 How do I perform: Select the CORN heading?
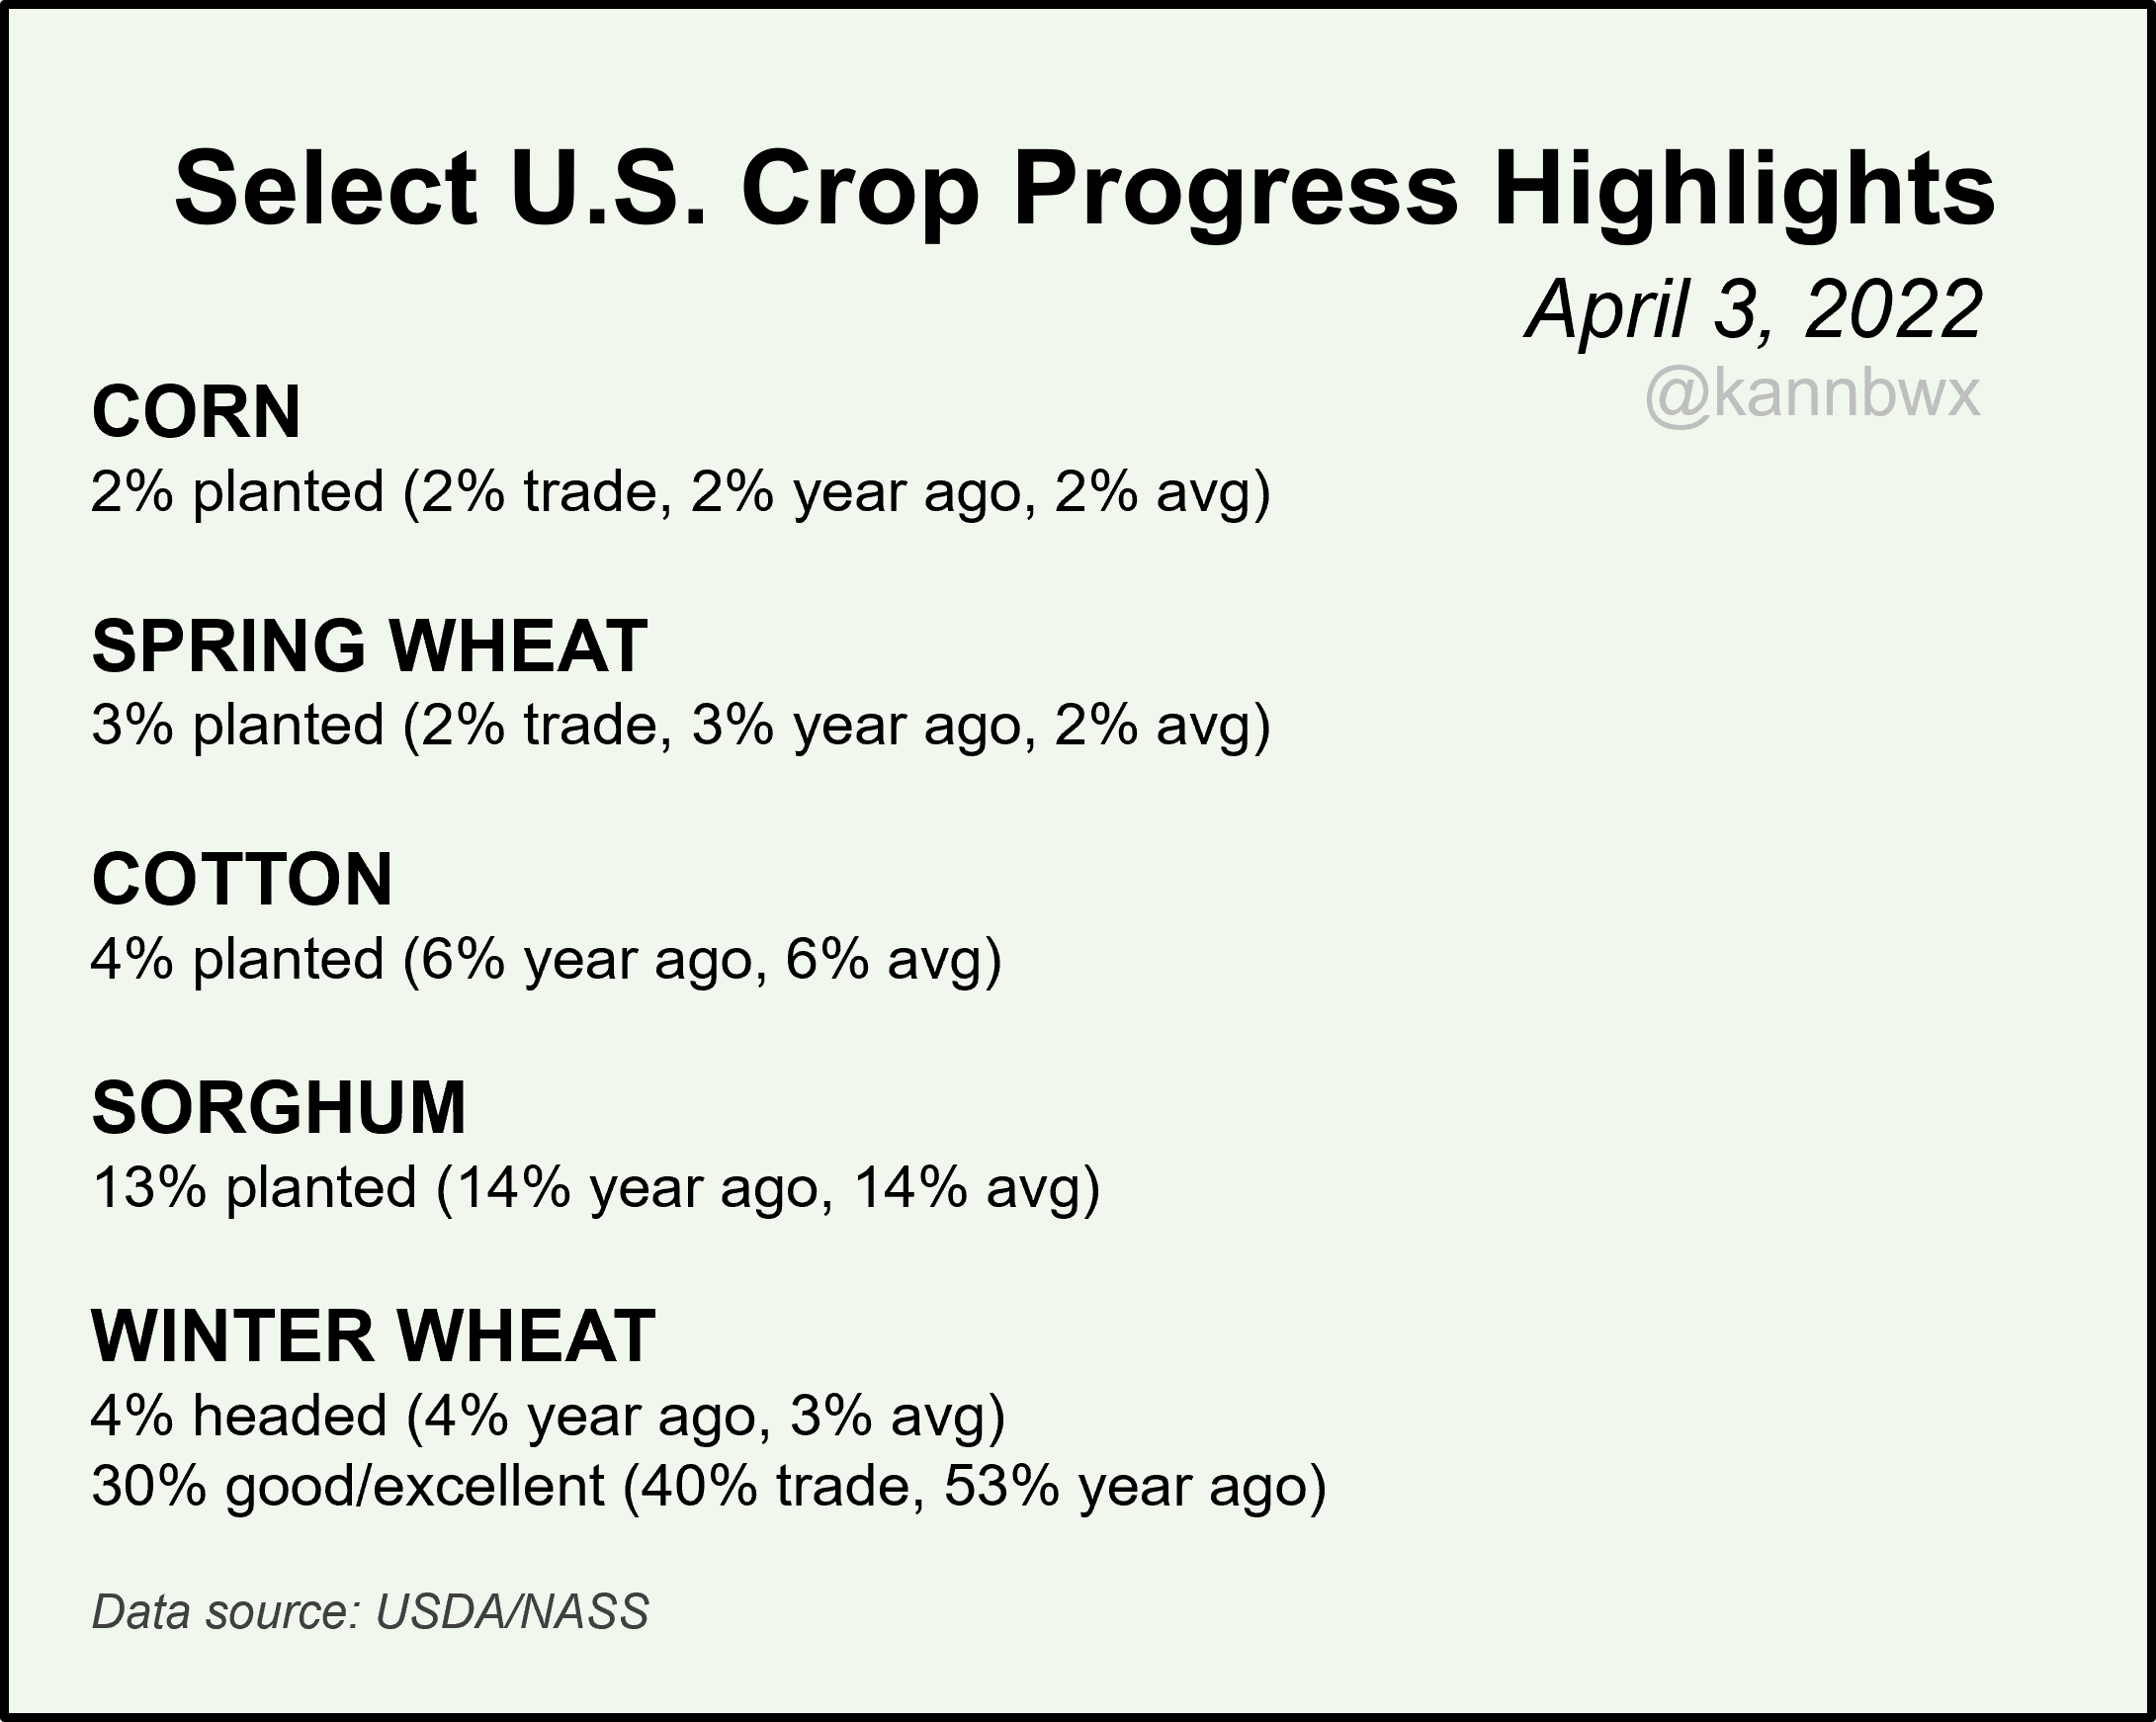(196, 412)
